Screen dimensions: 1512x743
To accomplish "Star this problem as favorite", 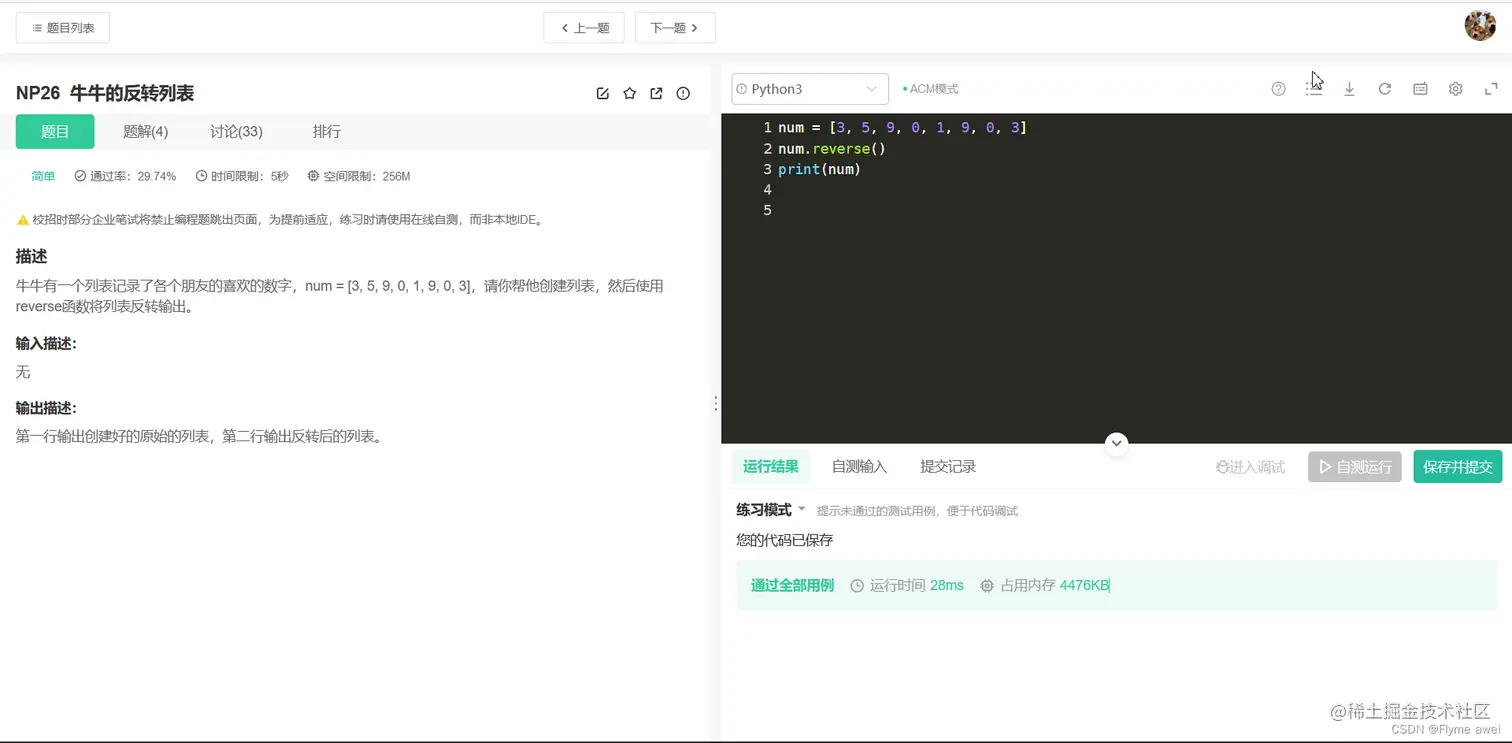I will pos(629,93).
